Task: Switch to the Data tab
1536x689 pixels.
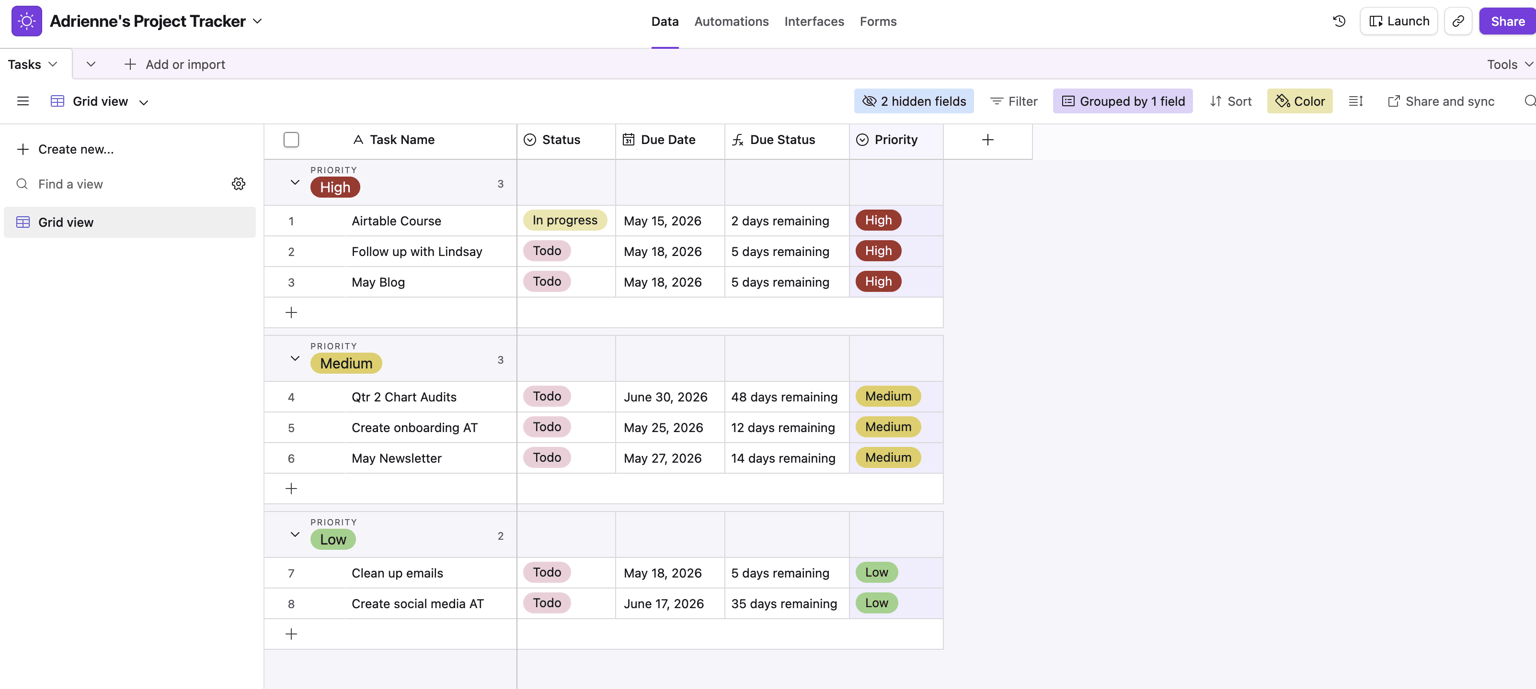Action: [665, 21]
